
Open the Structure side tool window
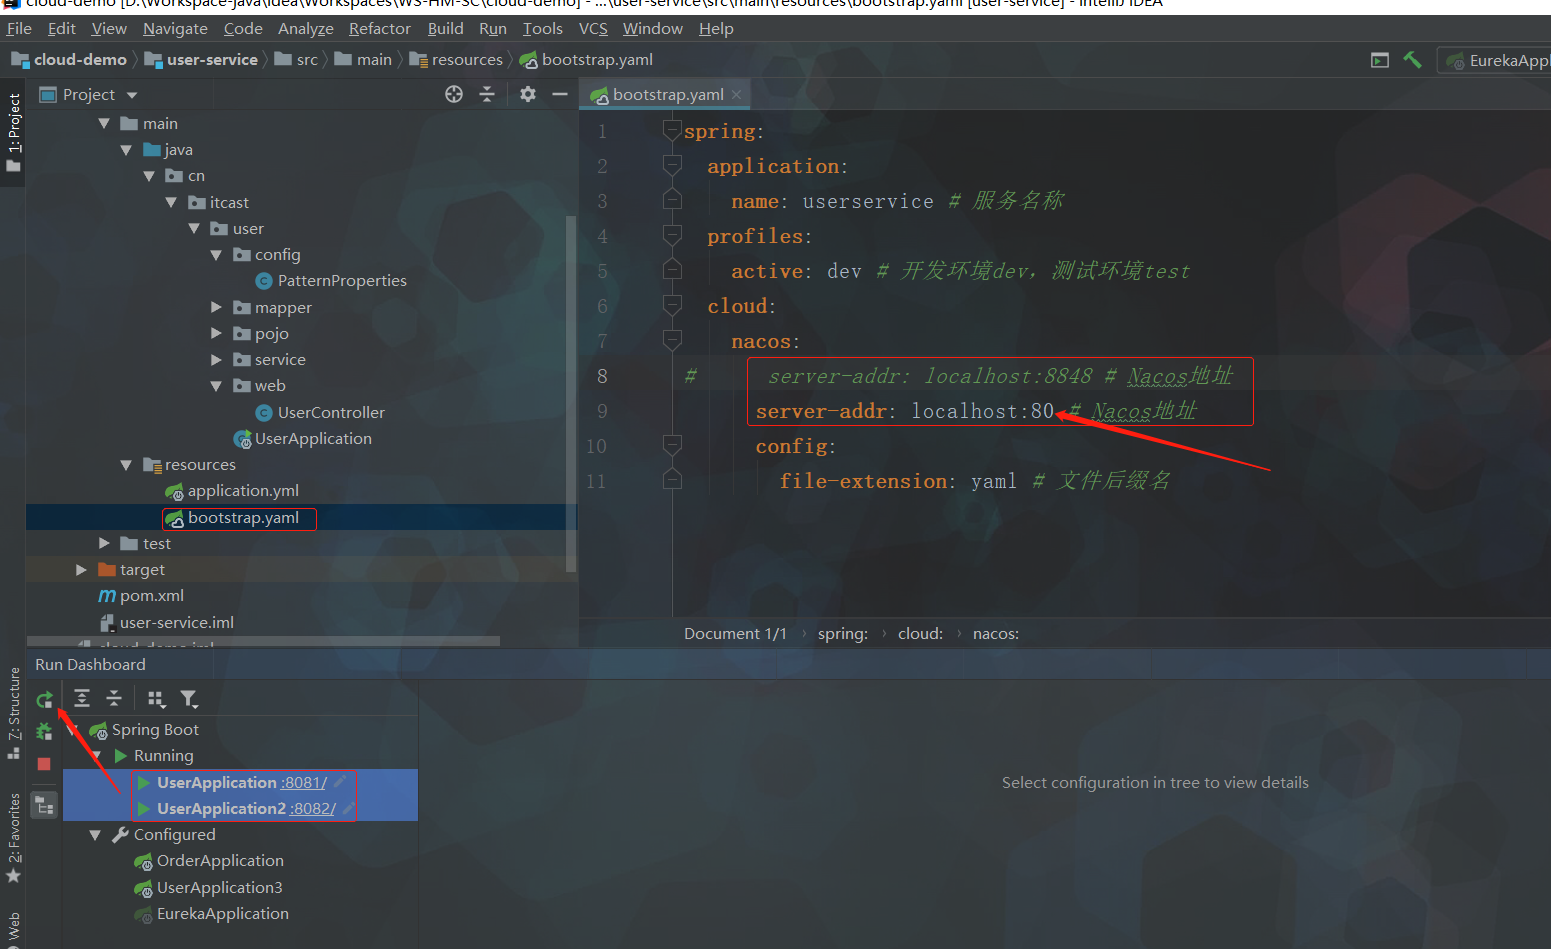[13, 712]
